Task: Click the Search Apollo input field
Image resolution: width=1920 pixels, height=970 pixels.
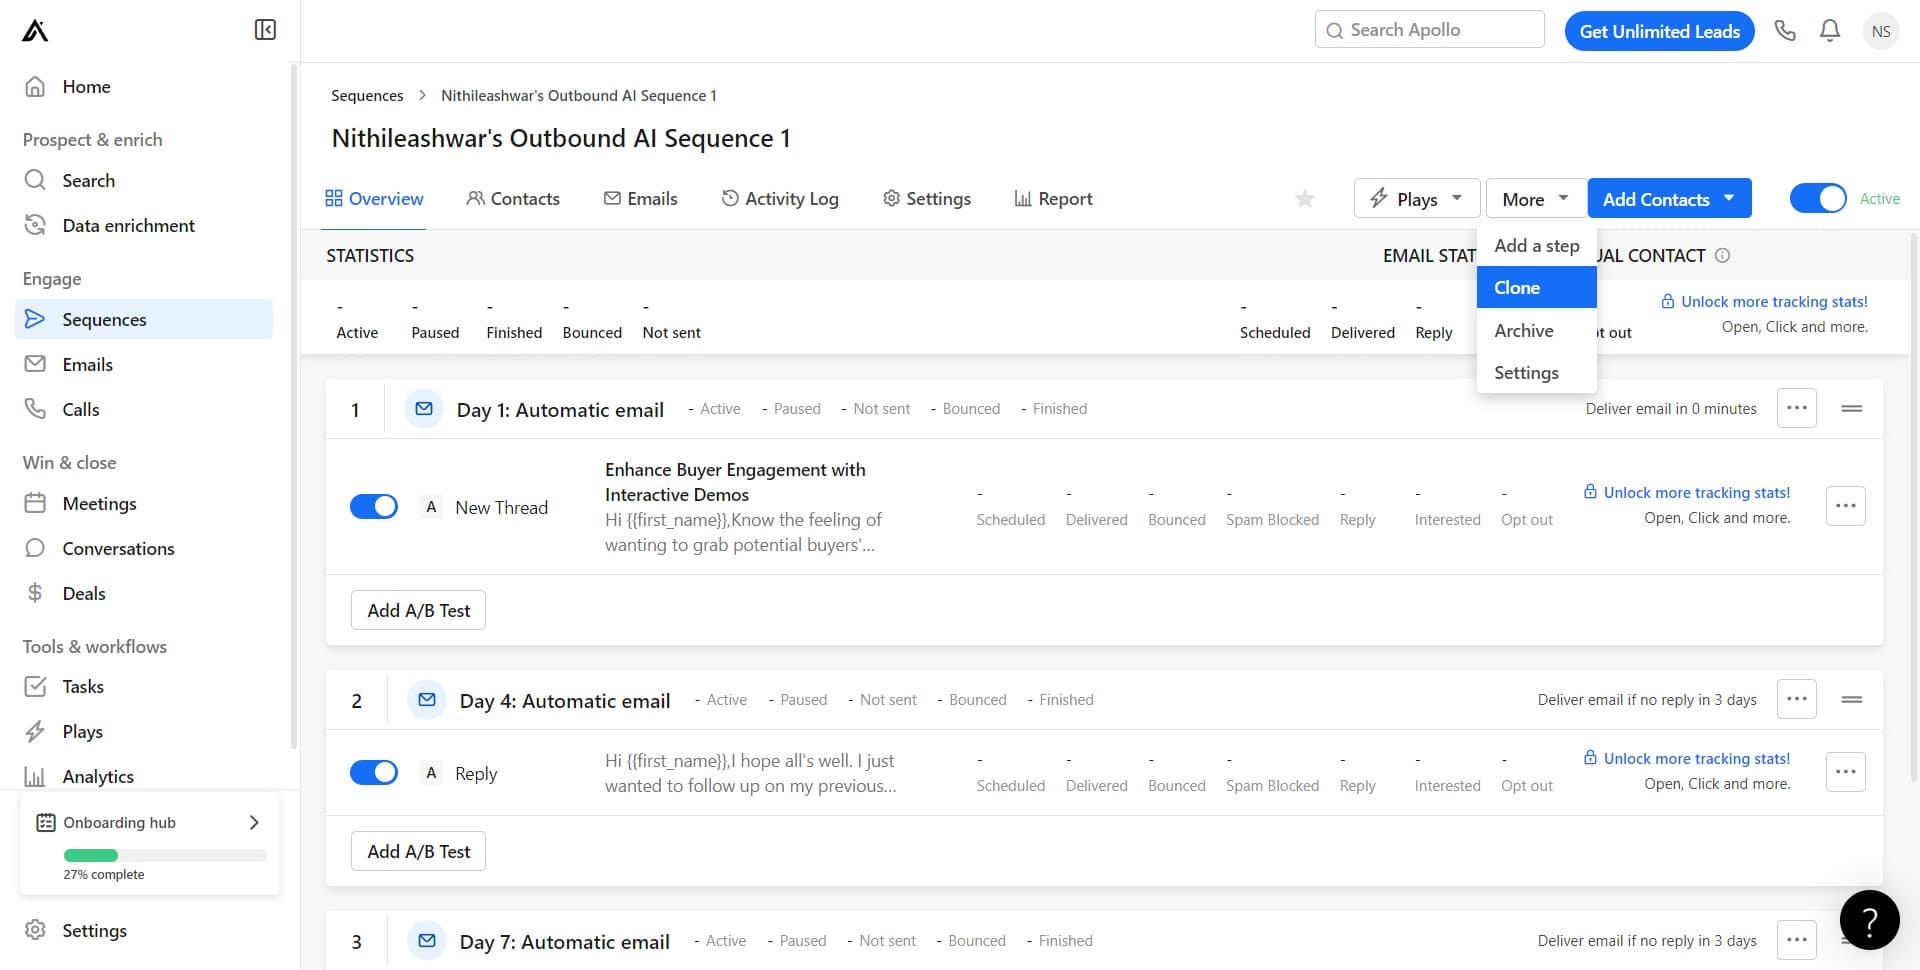Action: (x=1430, y=30)
